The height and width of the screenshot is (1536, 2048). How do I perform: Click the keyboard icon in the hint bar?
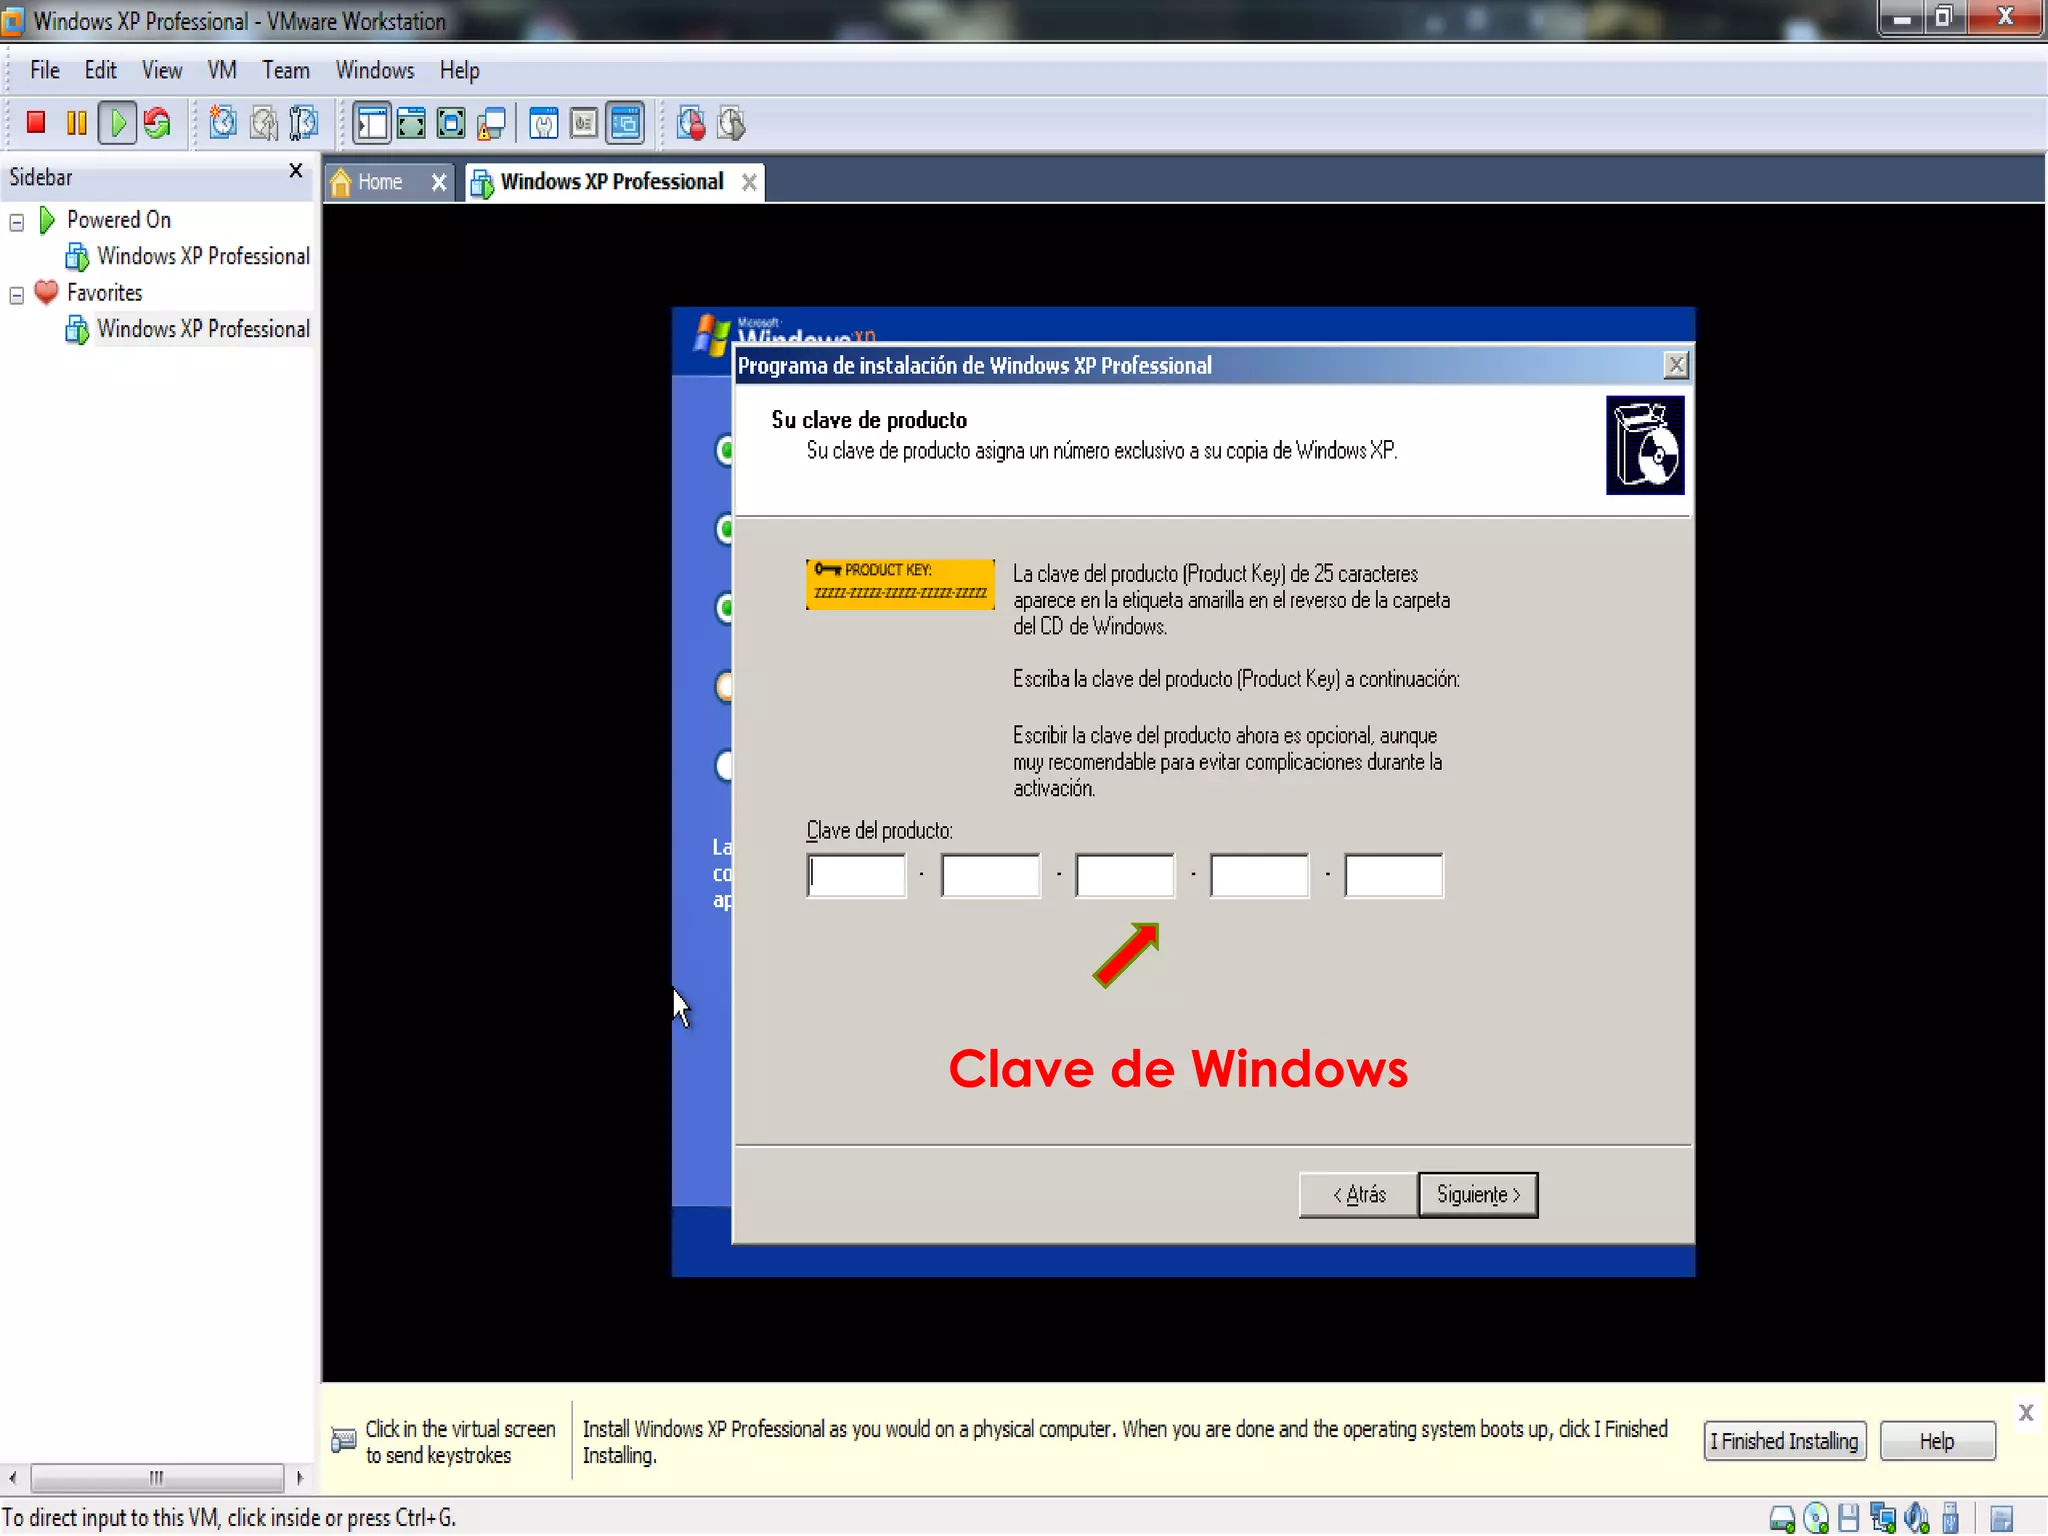coord(343,1440)
